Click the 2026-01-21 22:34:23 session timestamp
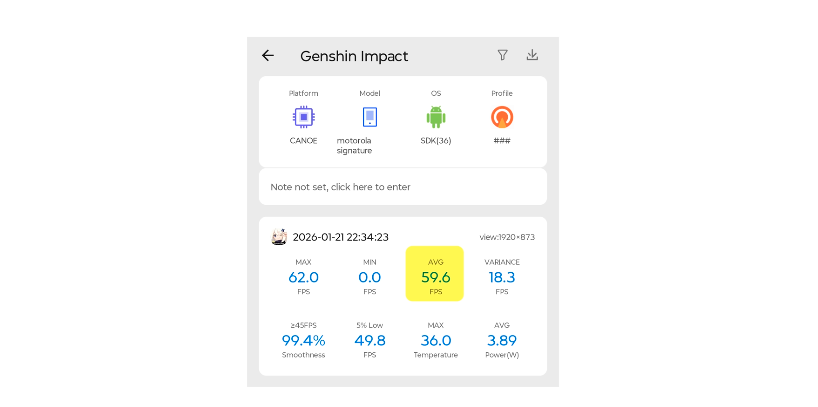Viewport: 818px width, 407px height. pos(340,237)
